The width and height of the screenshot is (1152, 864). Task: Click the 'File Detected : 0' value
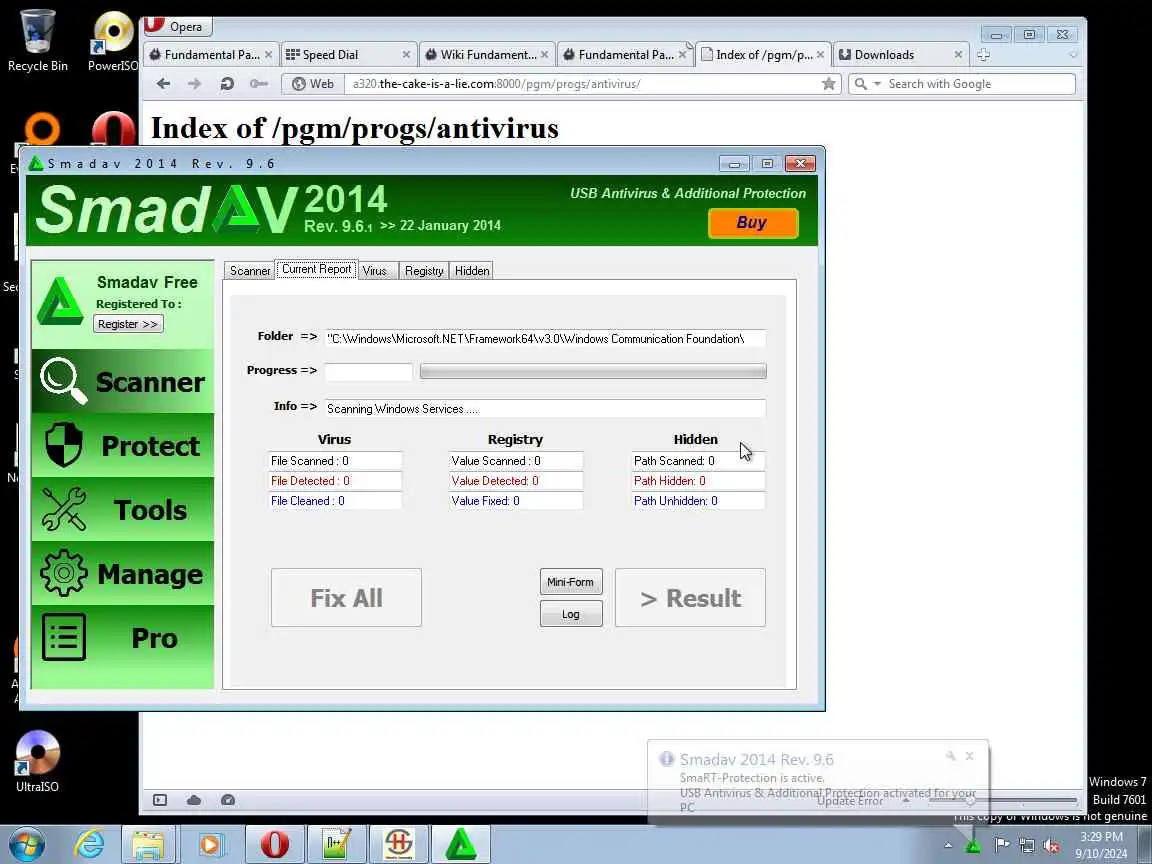coord(334,480)
